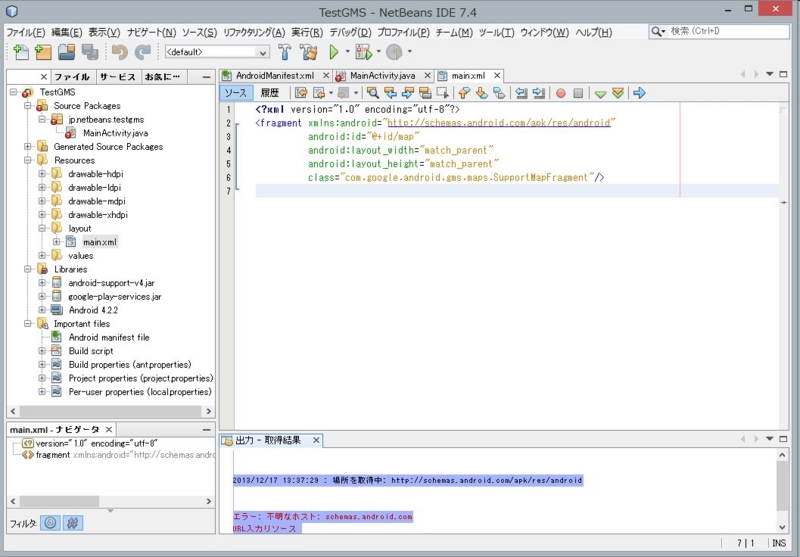Open the <default> configuration combo box
The height and width of the screenshot is (557, 800).
tap(217, 52)
